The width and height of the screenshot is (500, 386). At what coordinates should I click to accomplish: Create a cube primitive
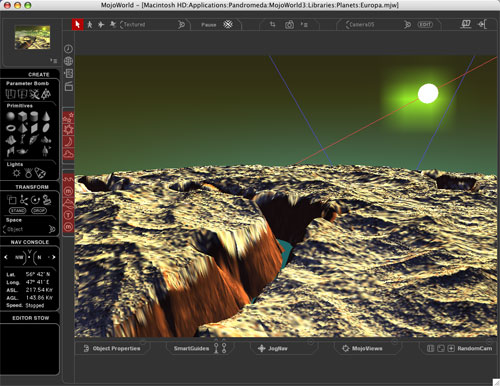(x=22, y=116)
